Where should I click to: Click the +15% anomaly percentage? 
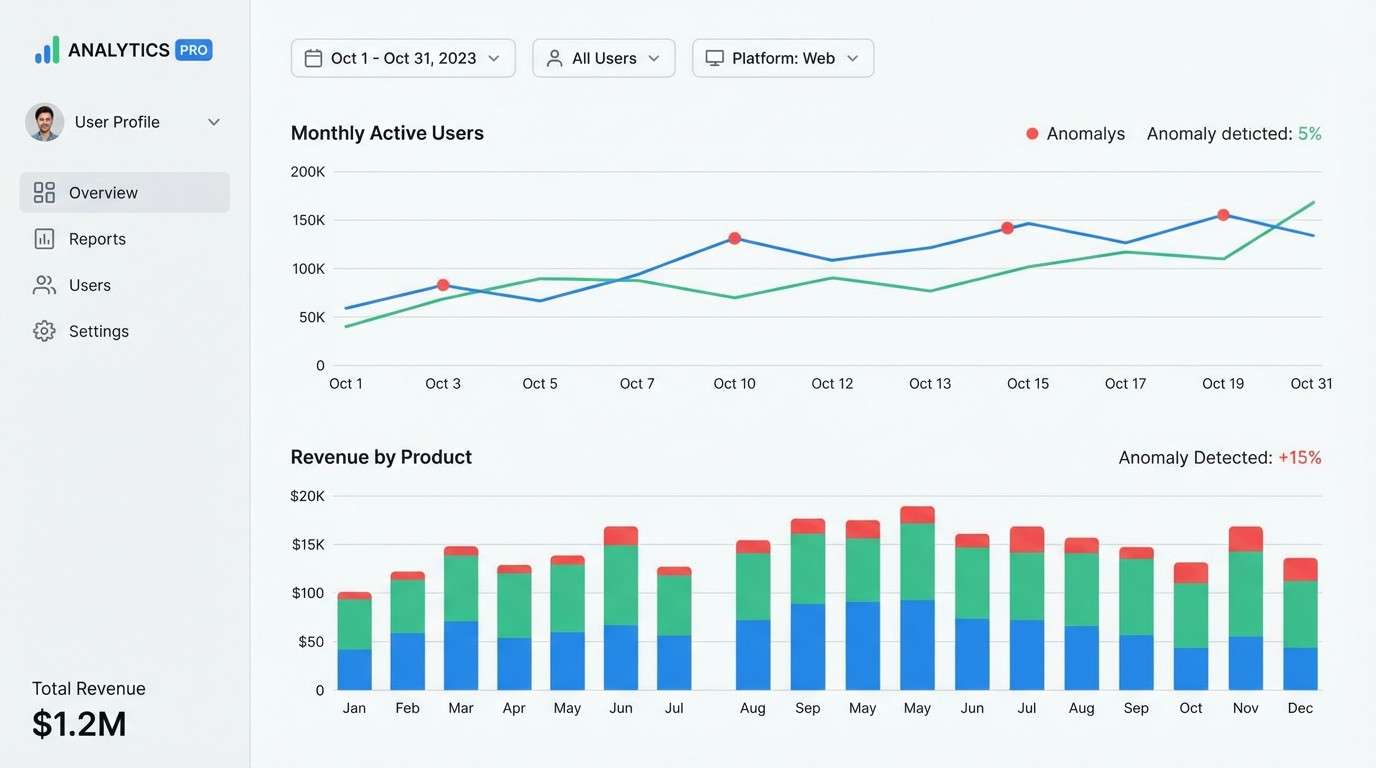click(1300, 457)
